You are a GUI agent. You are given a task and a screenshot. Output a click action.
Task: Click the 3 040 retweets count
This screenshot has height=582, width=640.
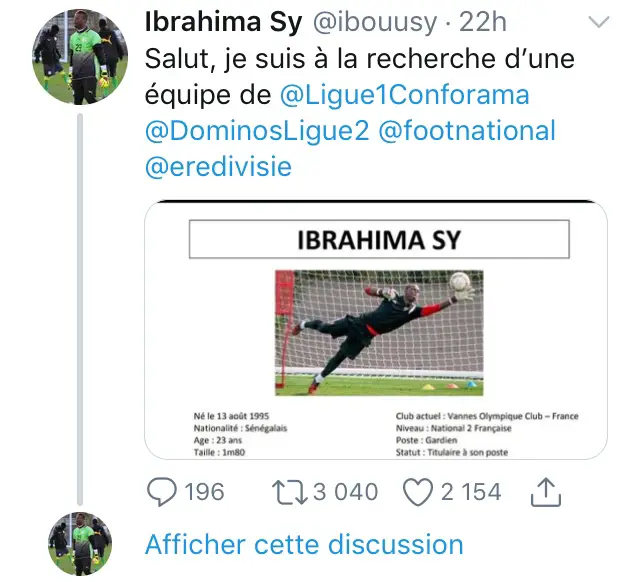pyautogui.click(x=346, y=492)
